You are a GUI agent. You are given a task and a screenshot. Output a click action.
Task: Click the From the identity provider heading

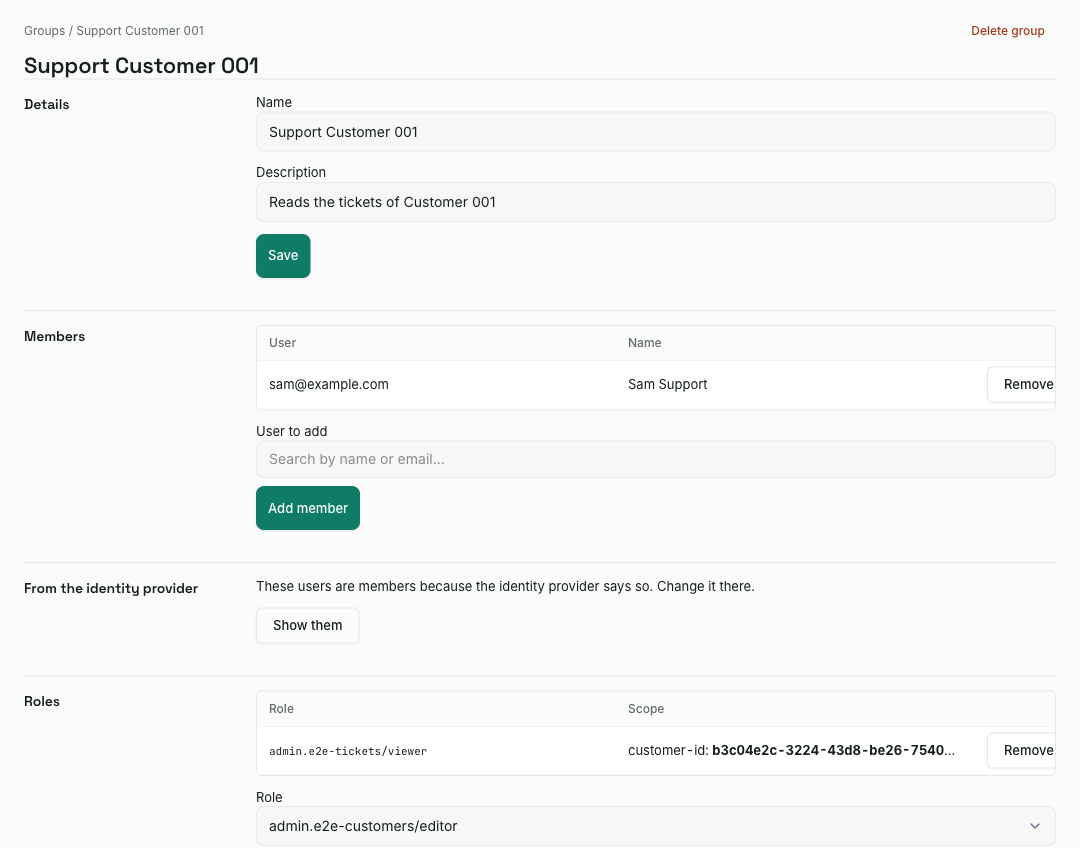click(111, 588)
